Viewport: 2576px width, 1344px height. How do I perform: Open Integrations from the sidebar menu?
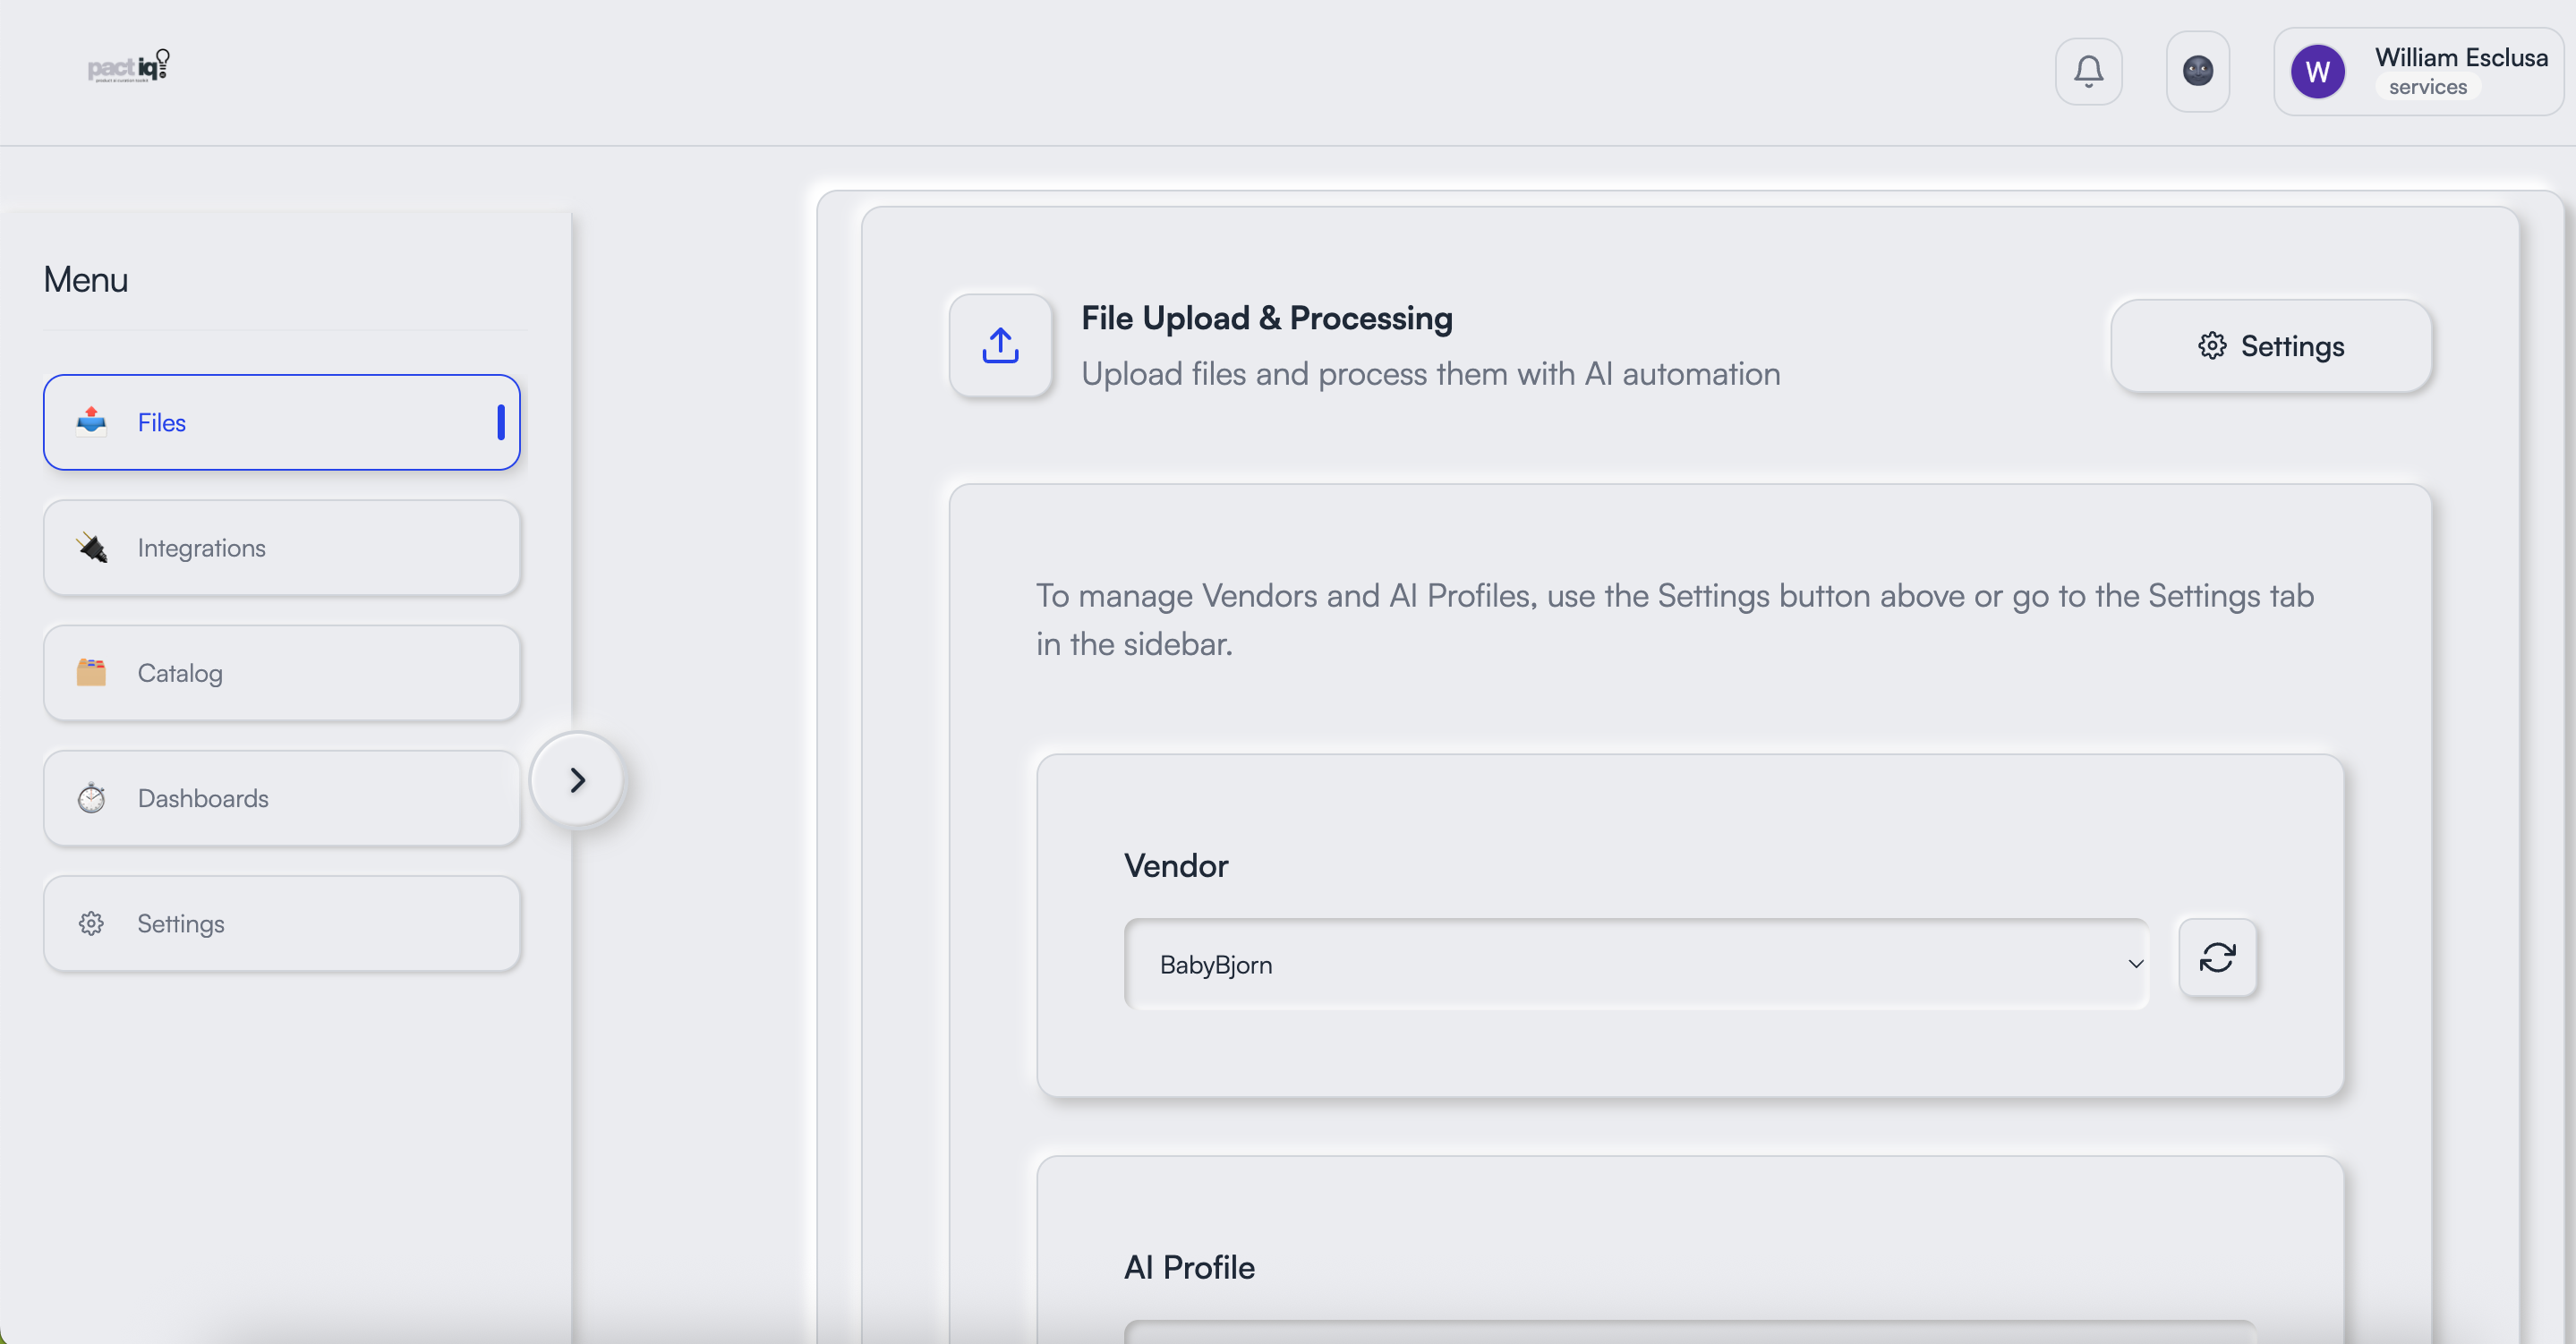(281, 548)
